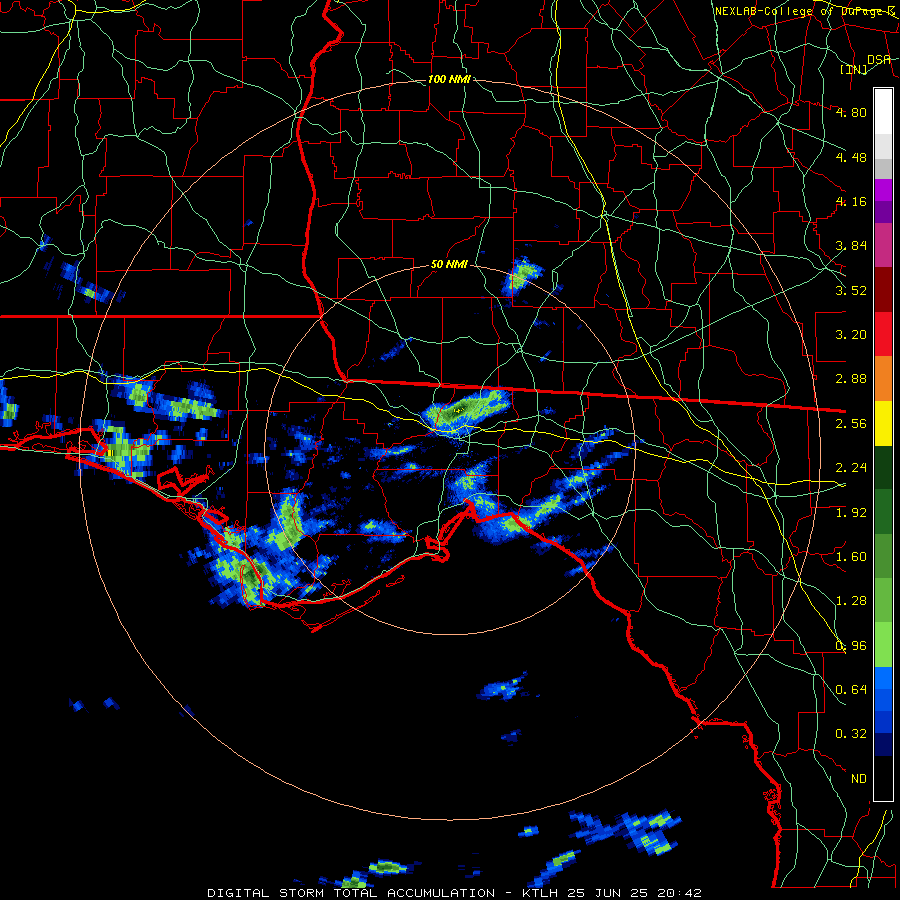Click the 3.20 legend value
Viewport: 900px width, 900px height.
point(851,334)
